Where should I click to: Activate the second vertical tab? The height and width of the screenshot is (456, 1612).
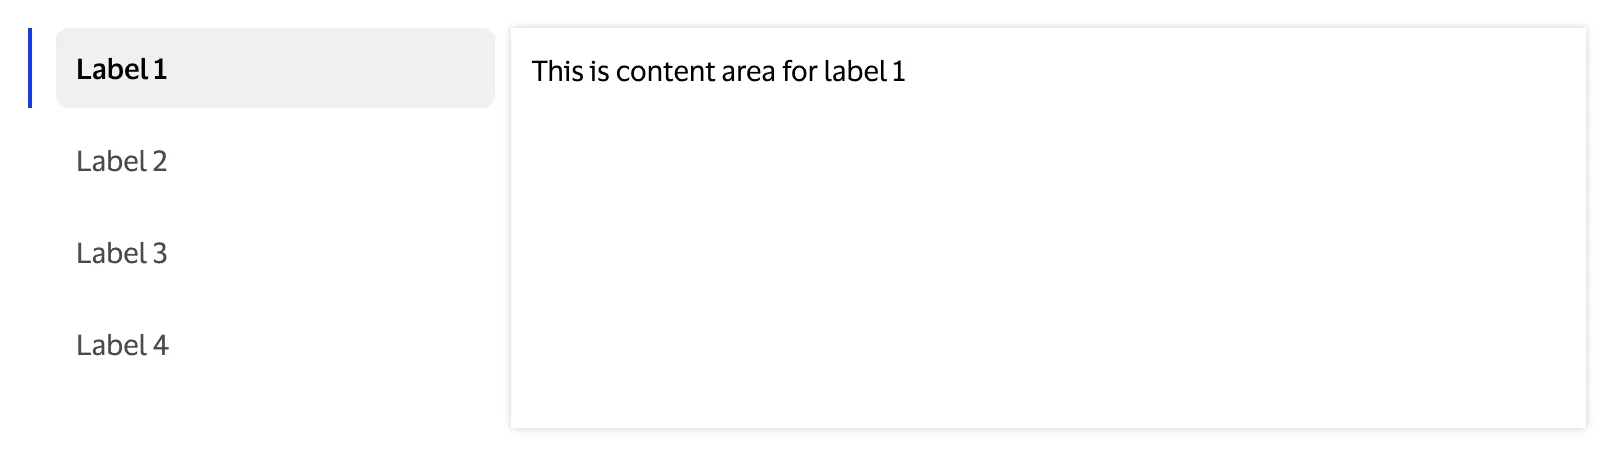[121, 161]
